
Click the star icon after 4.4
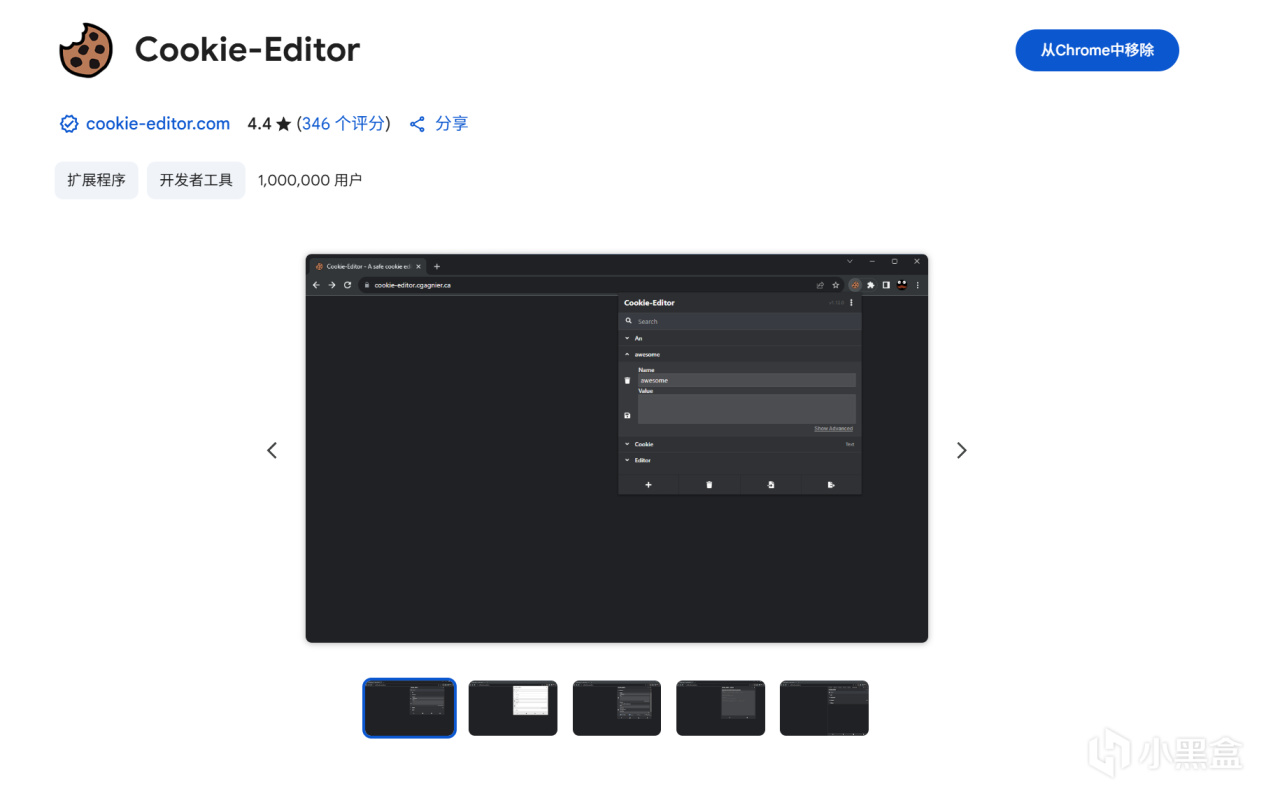[284, 124]
